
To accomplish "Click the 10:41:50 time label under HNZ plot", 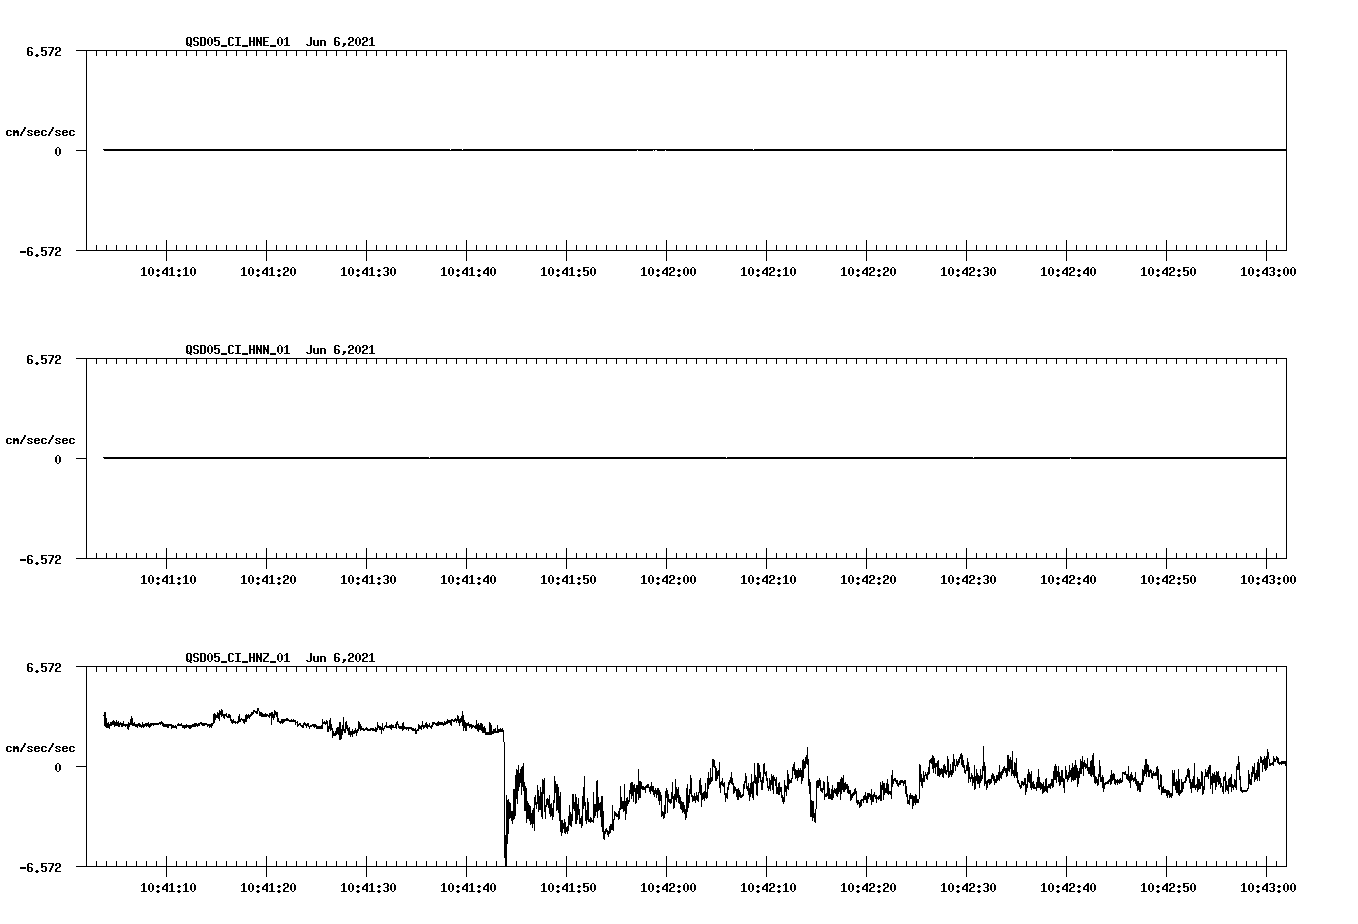I will pyautogui.click(x=568, y=888).
